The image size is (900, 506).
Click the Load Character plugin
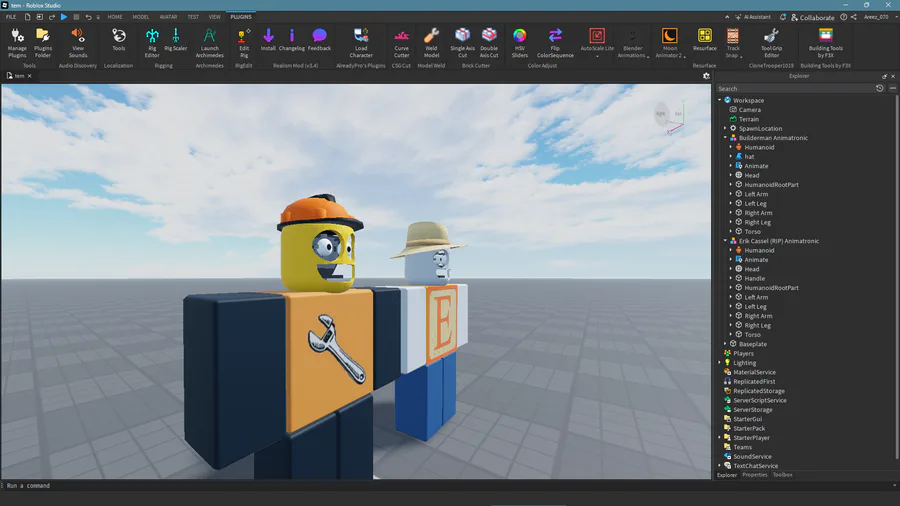click(x=361, y=43)
